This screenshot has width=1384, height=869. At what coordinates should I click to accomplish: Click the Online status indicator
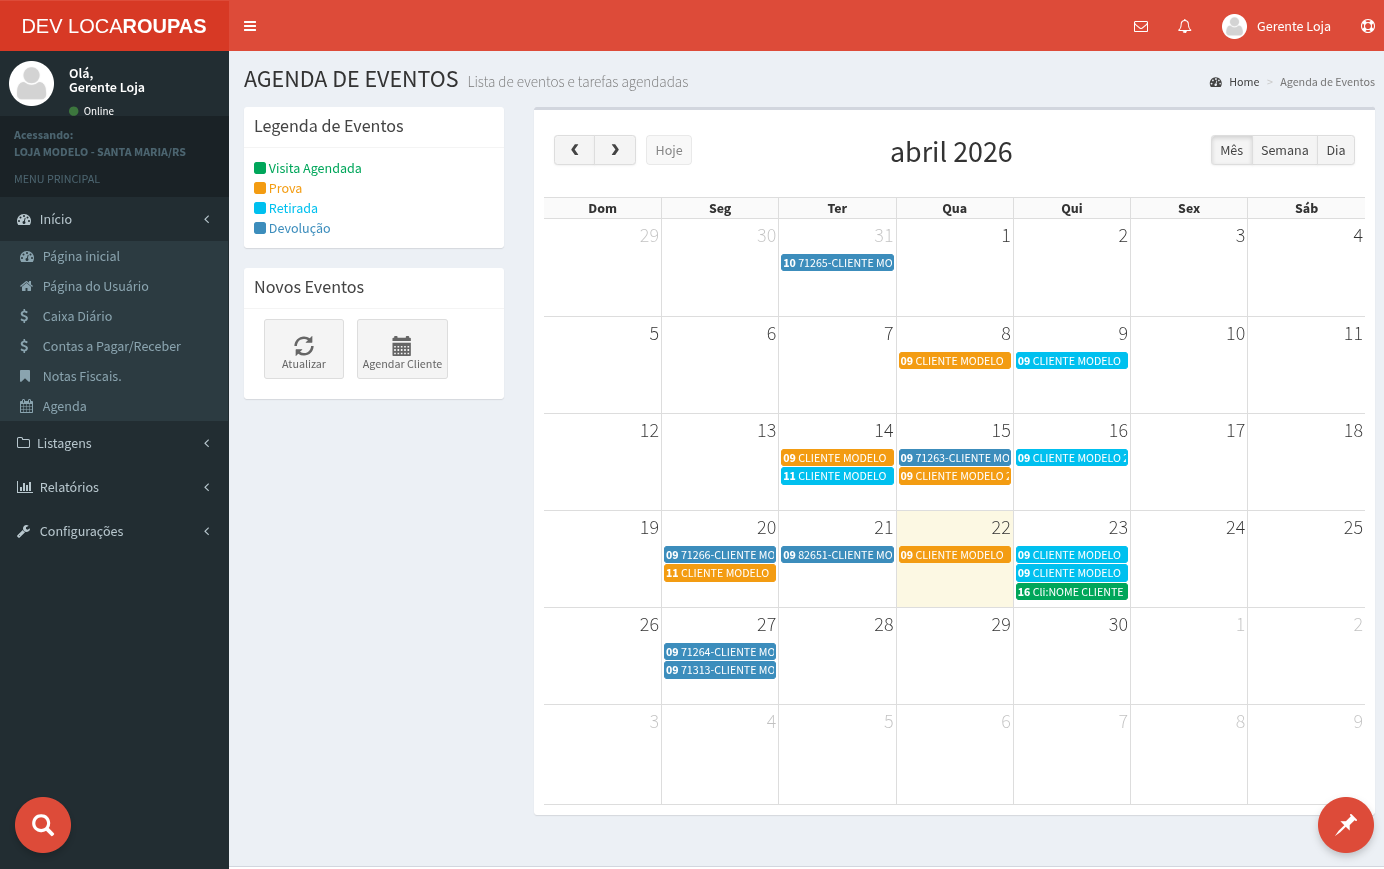pyautogui.click(x=91, y=111)
